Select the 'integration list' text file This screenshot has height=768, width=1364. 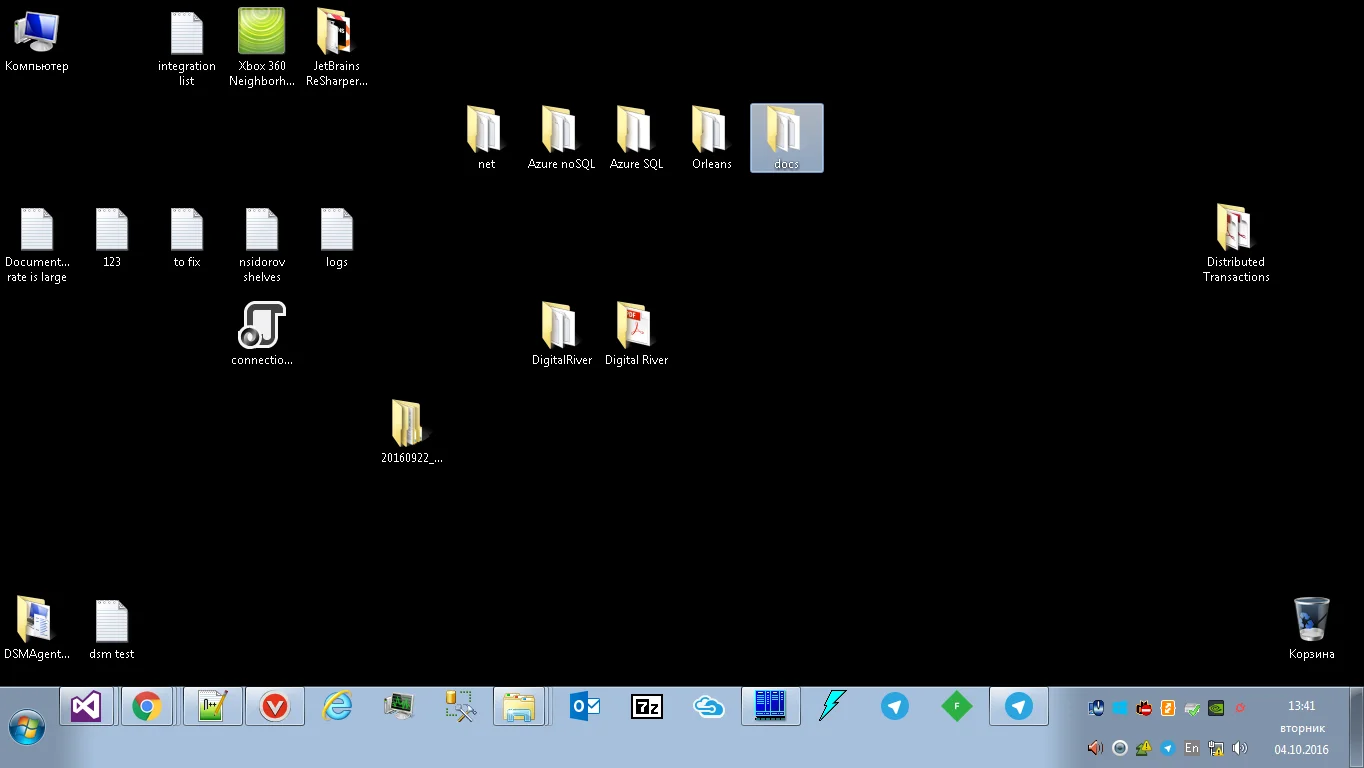point(187,46)
